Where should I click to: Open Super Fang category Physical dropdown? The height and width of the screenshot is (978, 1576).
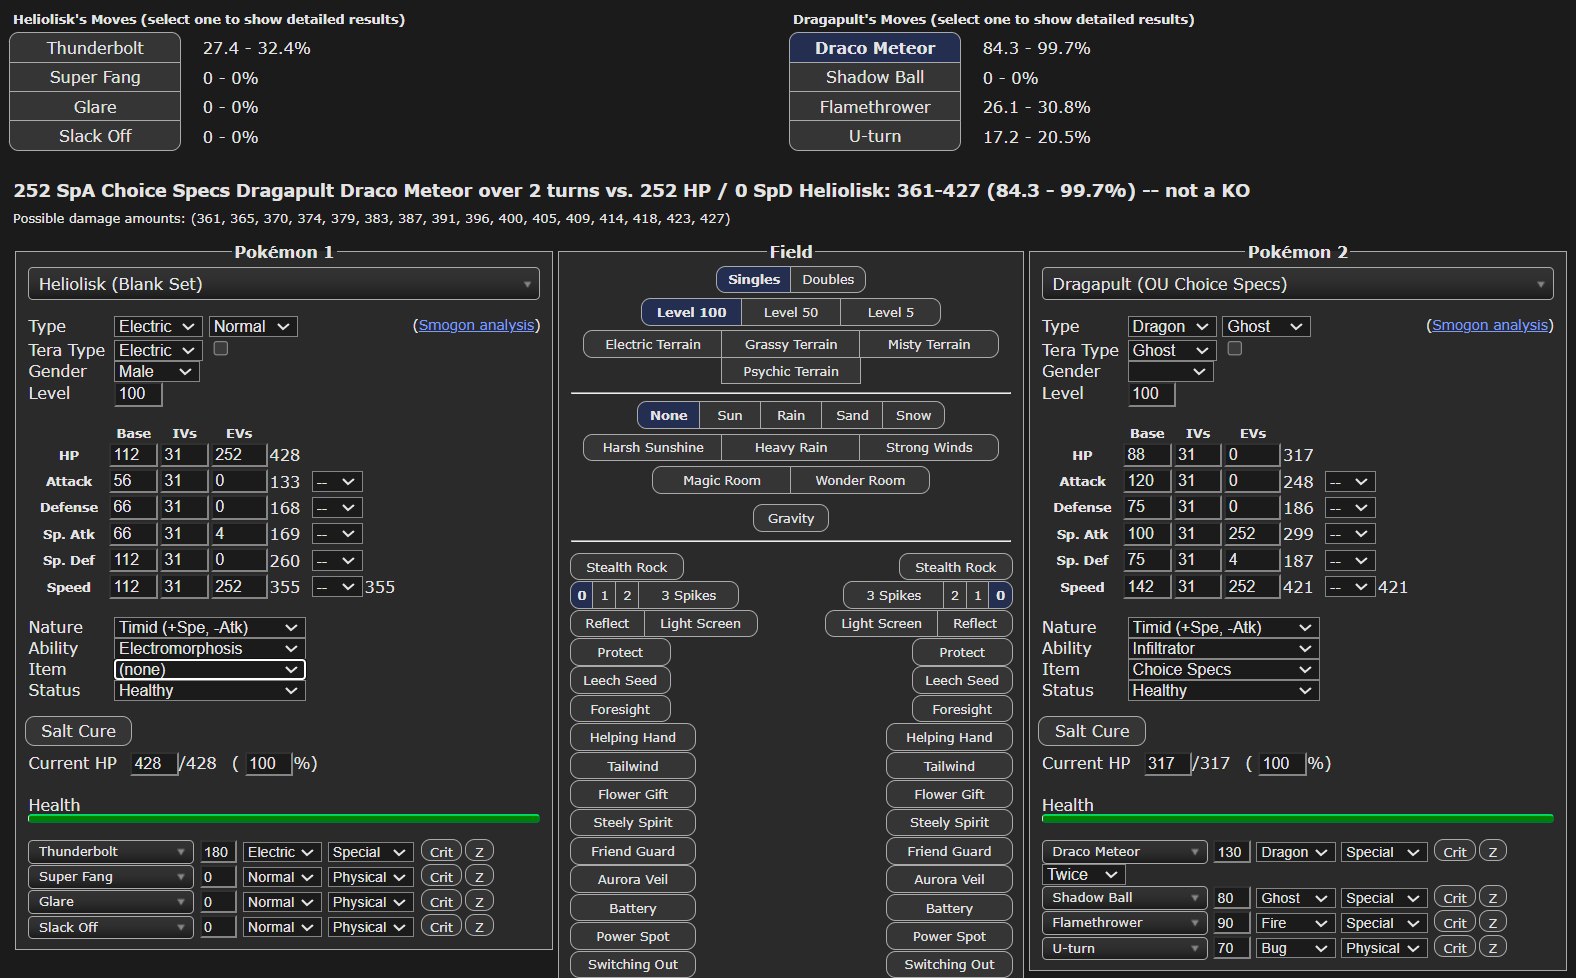point(369,877)
